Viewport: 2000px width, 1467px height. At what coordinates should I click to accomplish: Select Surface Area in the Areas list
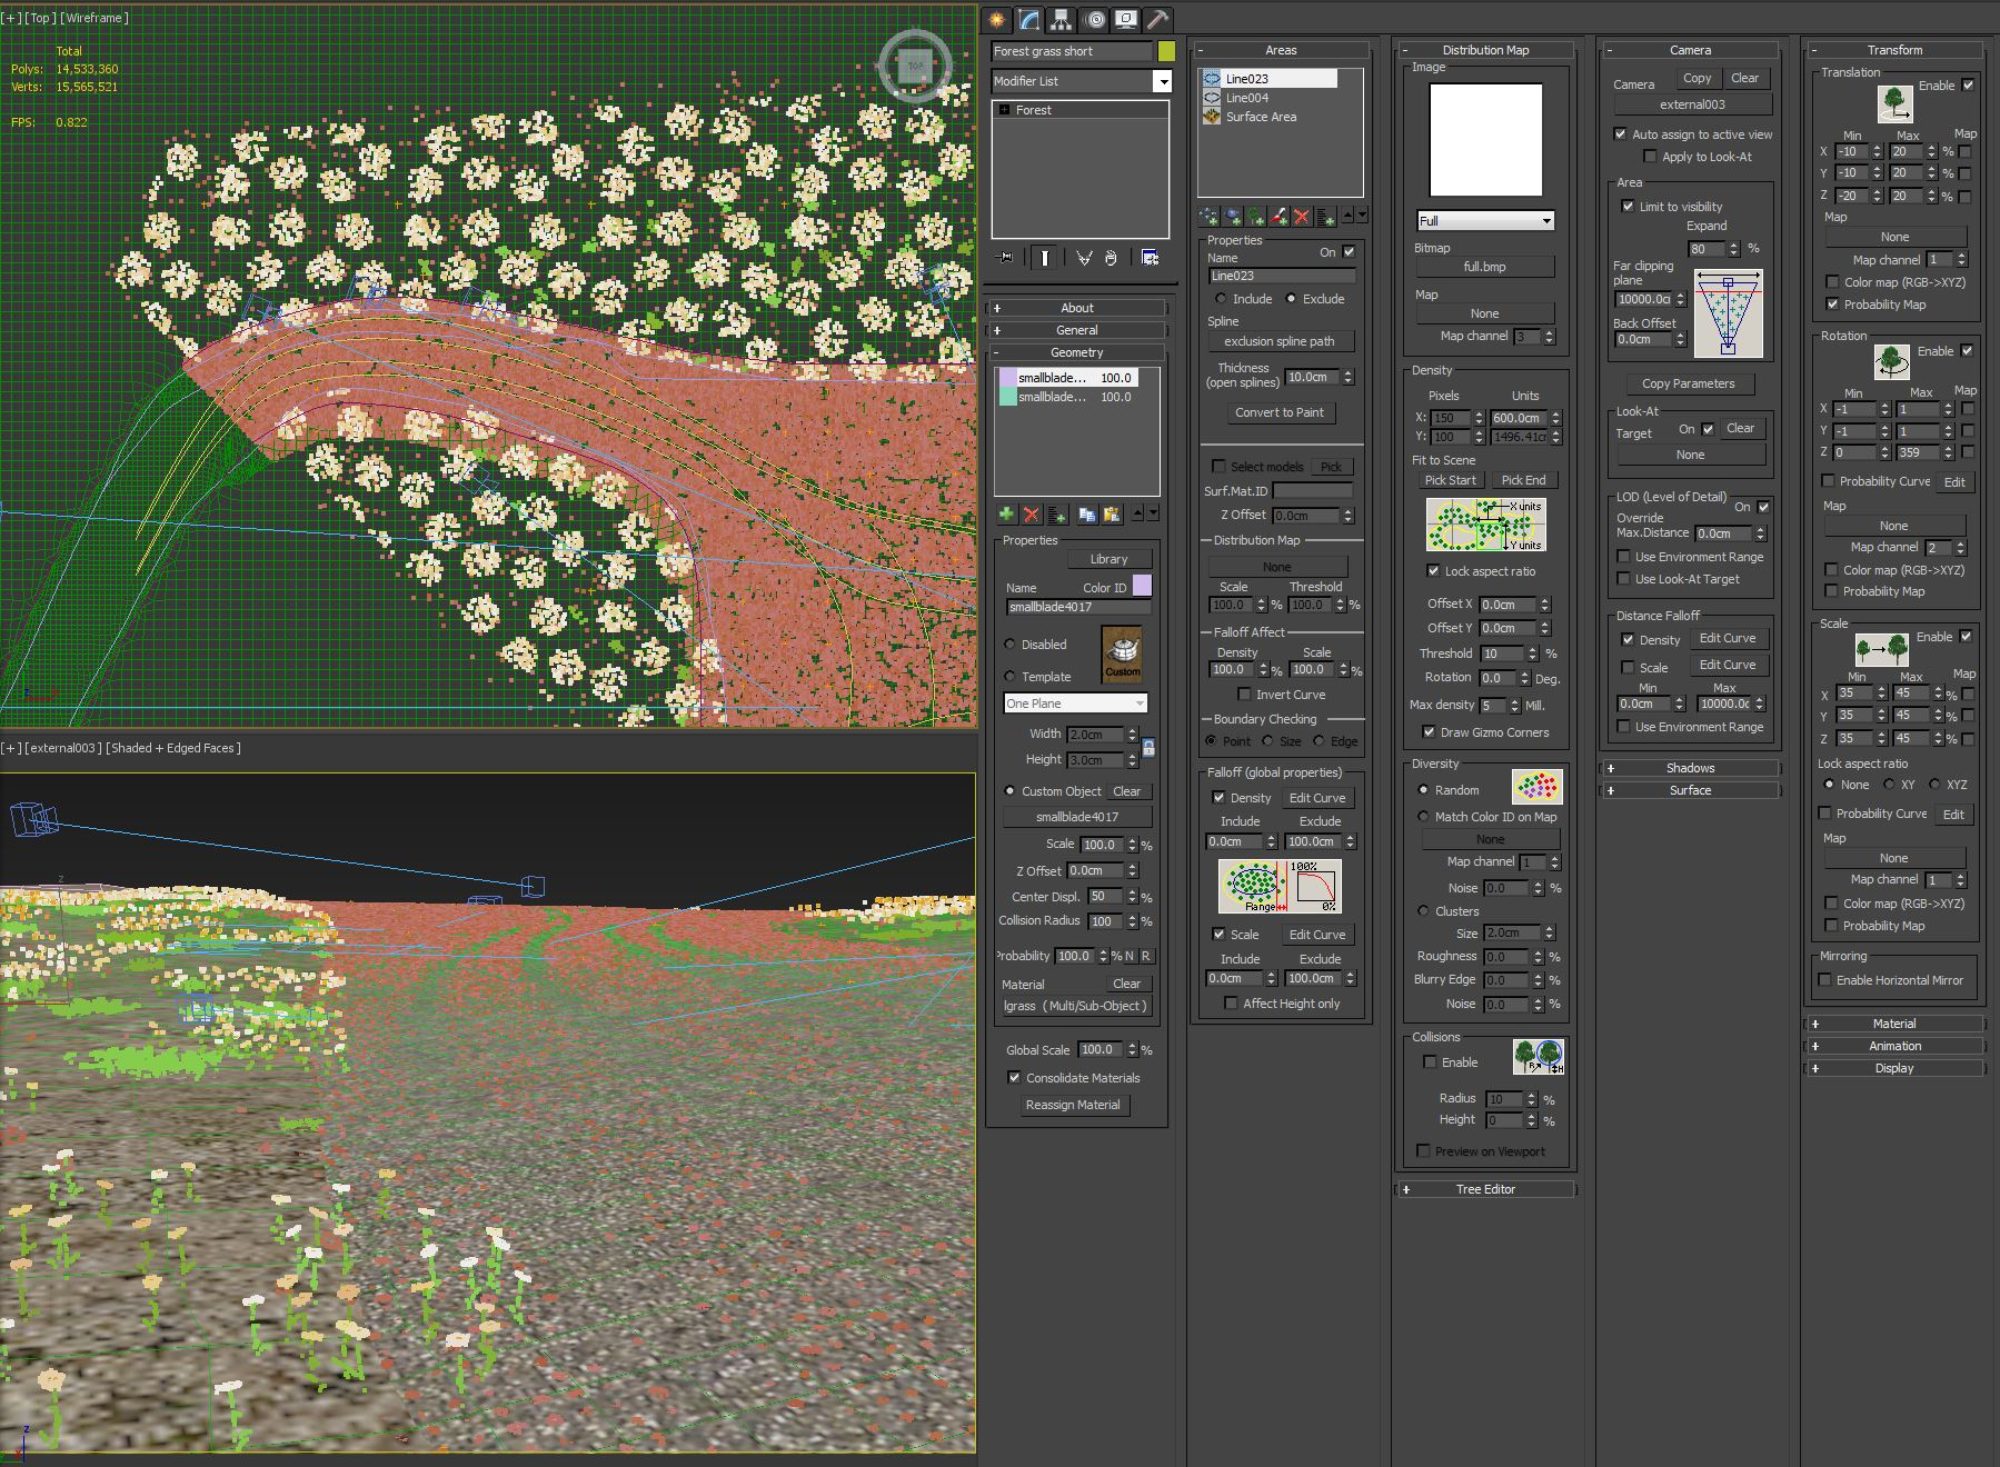click(x=1260, y=117)
